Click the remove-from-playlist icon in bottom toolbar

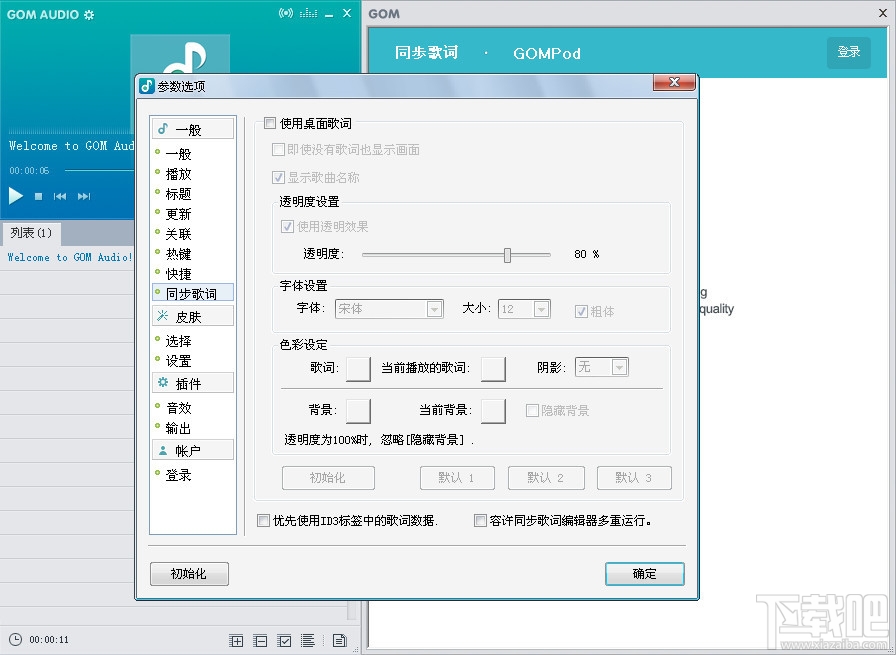coord(260,640)
